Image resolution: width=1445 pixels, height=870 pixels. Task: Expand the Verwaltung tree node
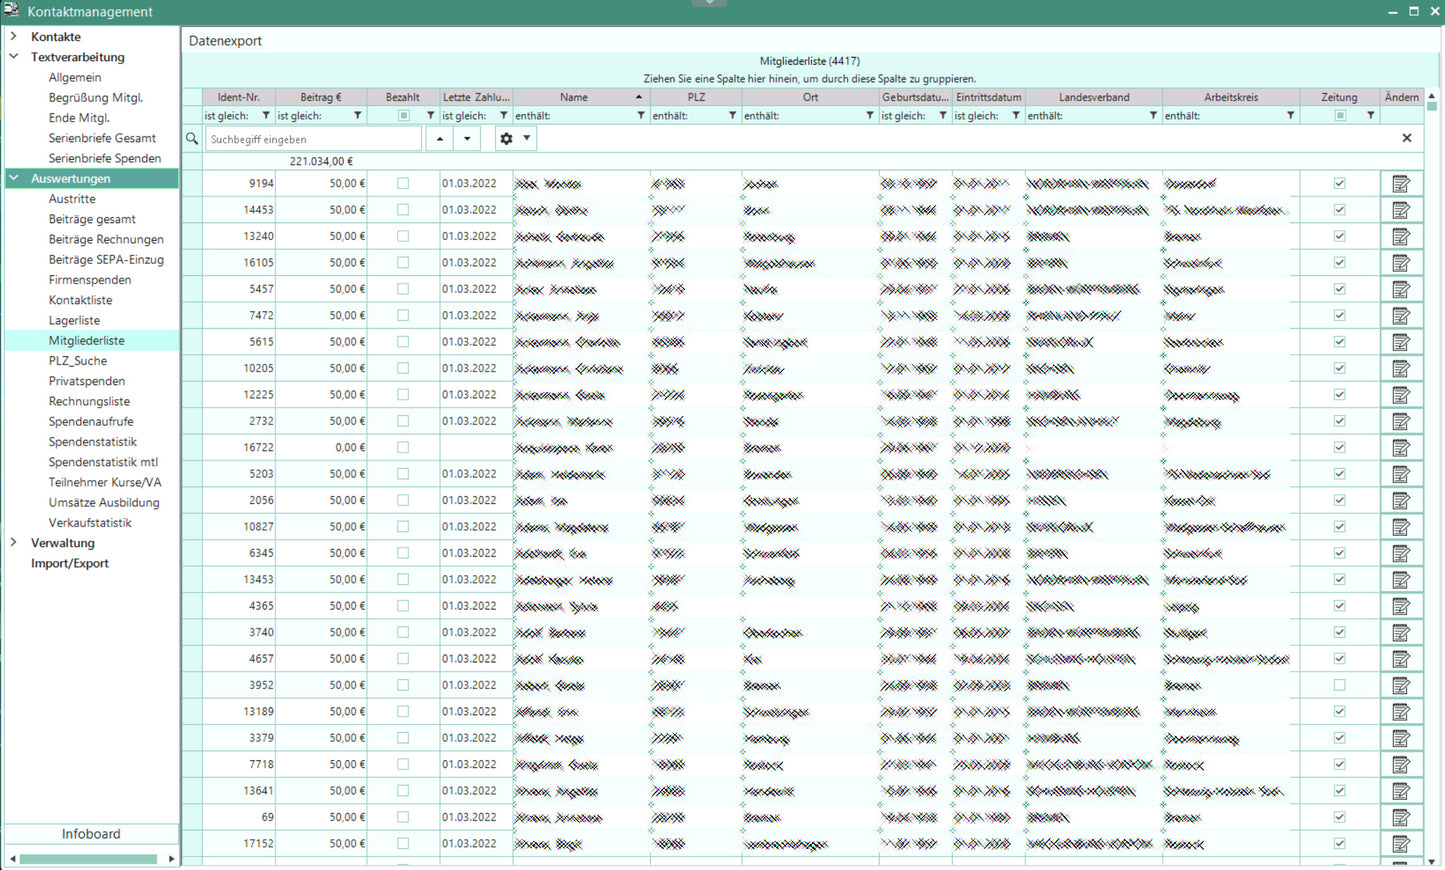(x=14, y=543)
